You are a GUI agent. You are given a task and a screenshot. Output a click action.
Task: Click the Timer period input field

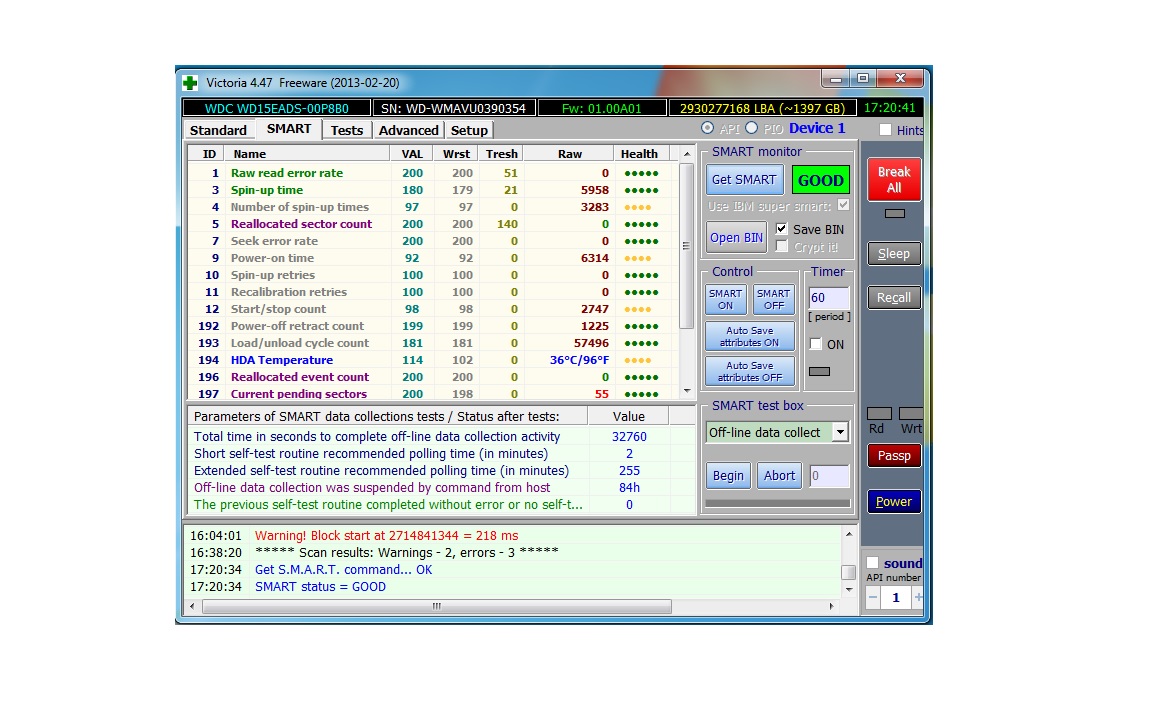(x=829, y=298)
